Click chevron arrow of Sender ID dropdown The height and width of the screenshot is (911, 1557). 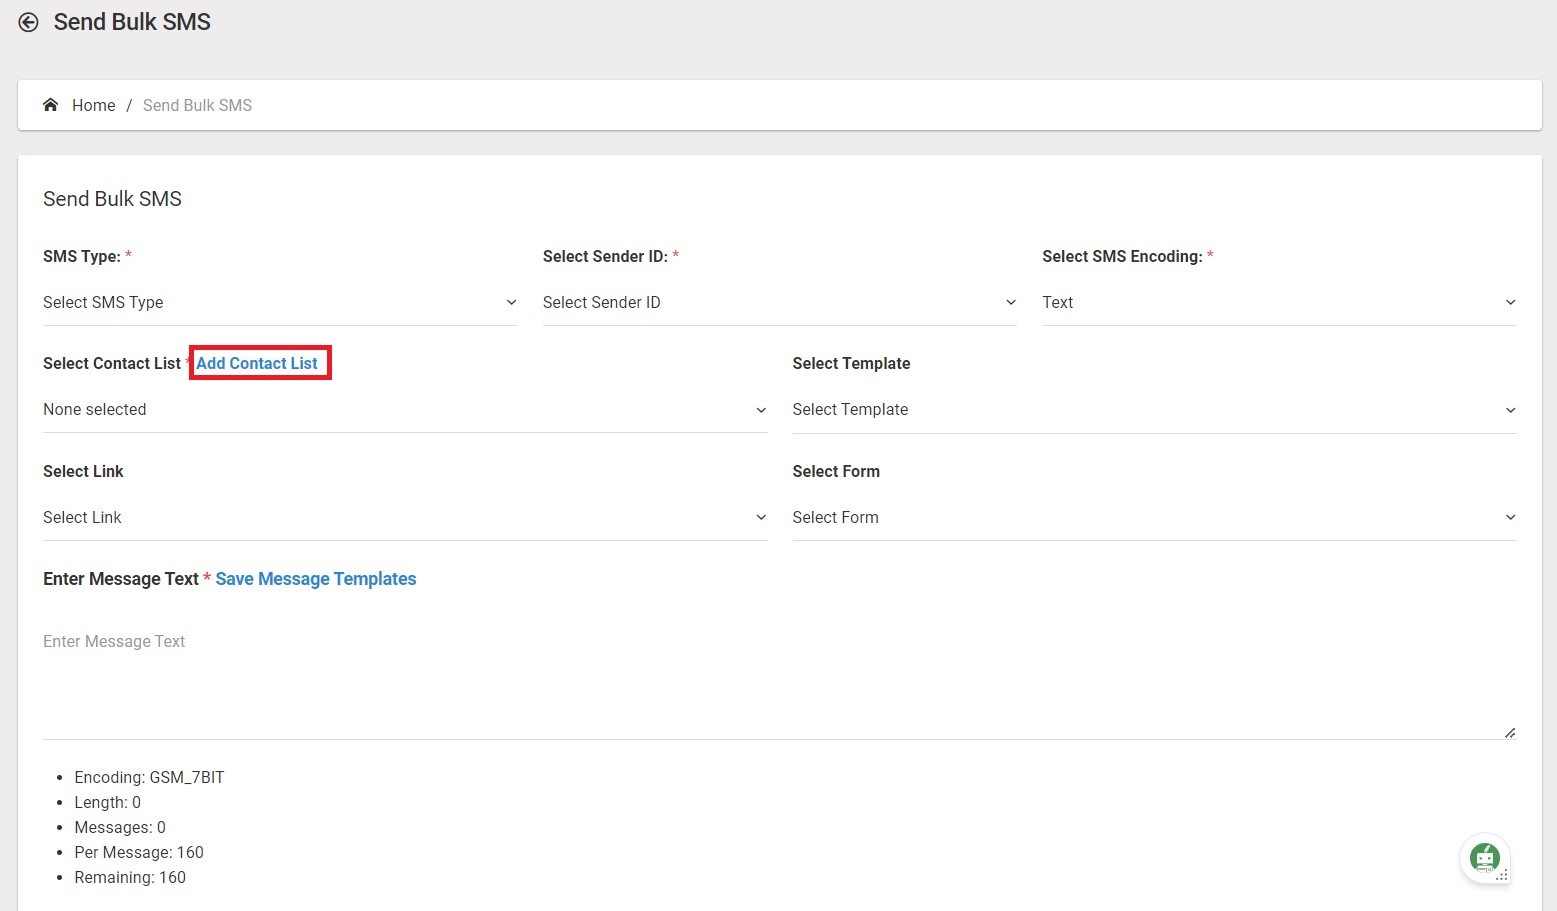(x=1010, y=303)
